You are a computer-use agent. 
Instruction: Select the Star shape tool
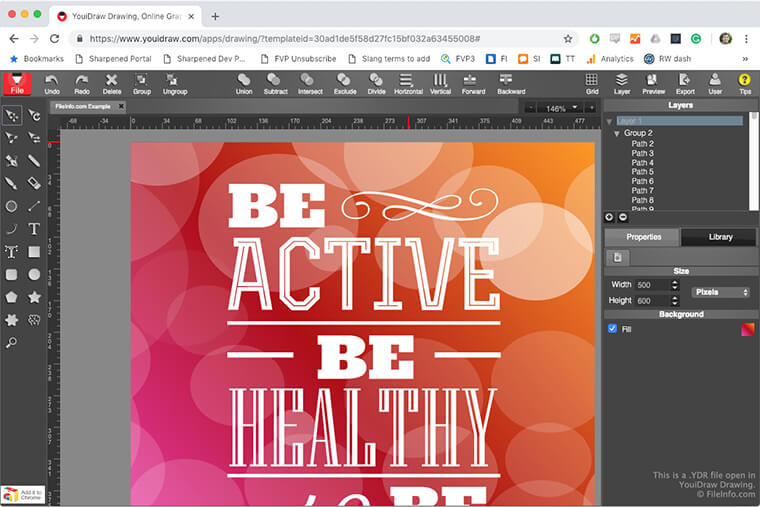click(x=34, y=297)
